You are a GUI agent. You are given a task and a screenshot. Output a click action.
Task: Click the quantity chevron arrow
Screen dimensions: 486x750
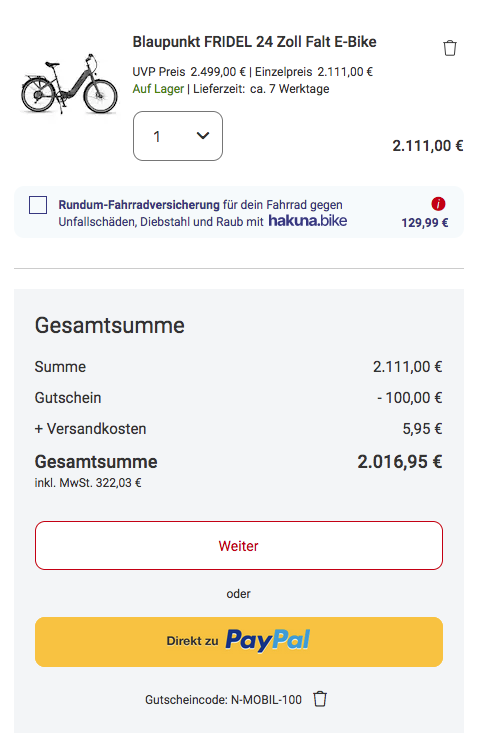(203, 136)
